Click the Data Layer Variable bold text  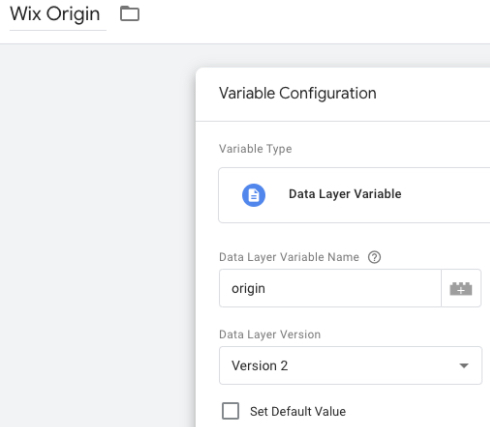point(345,194)
